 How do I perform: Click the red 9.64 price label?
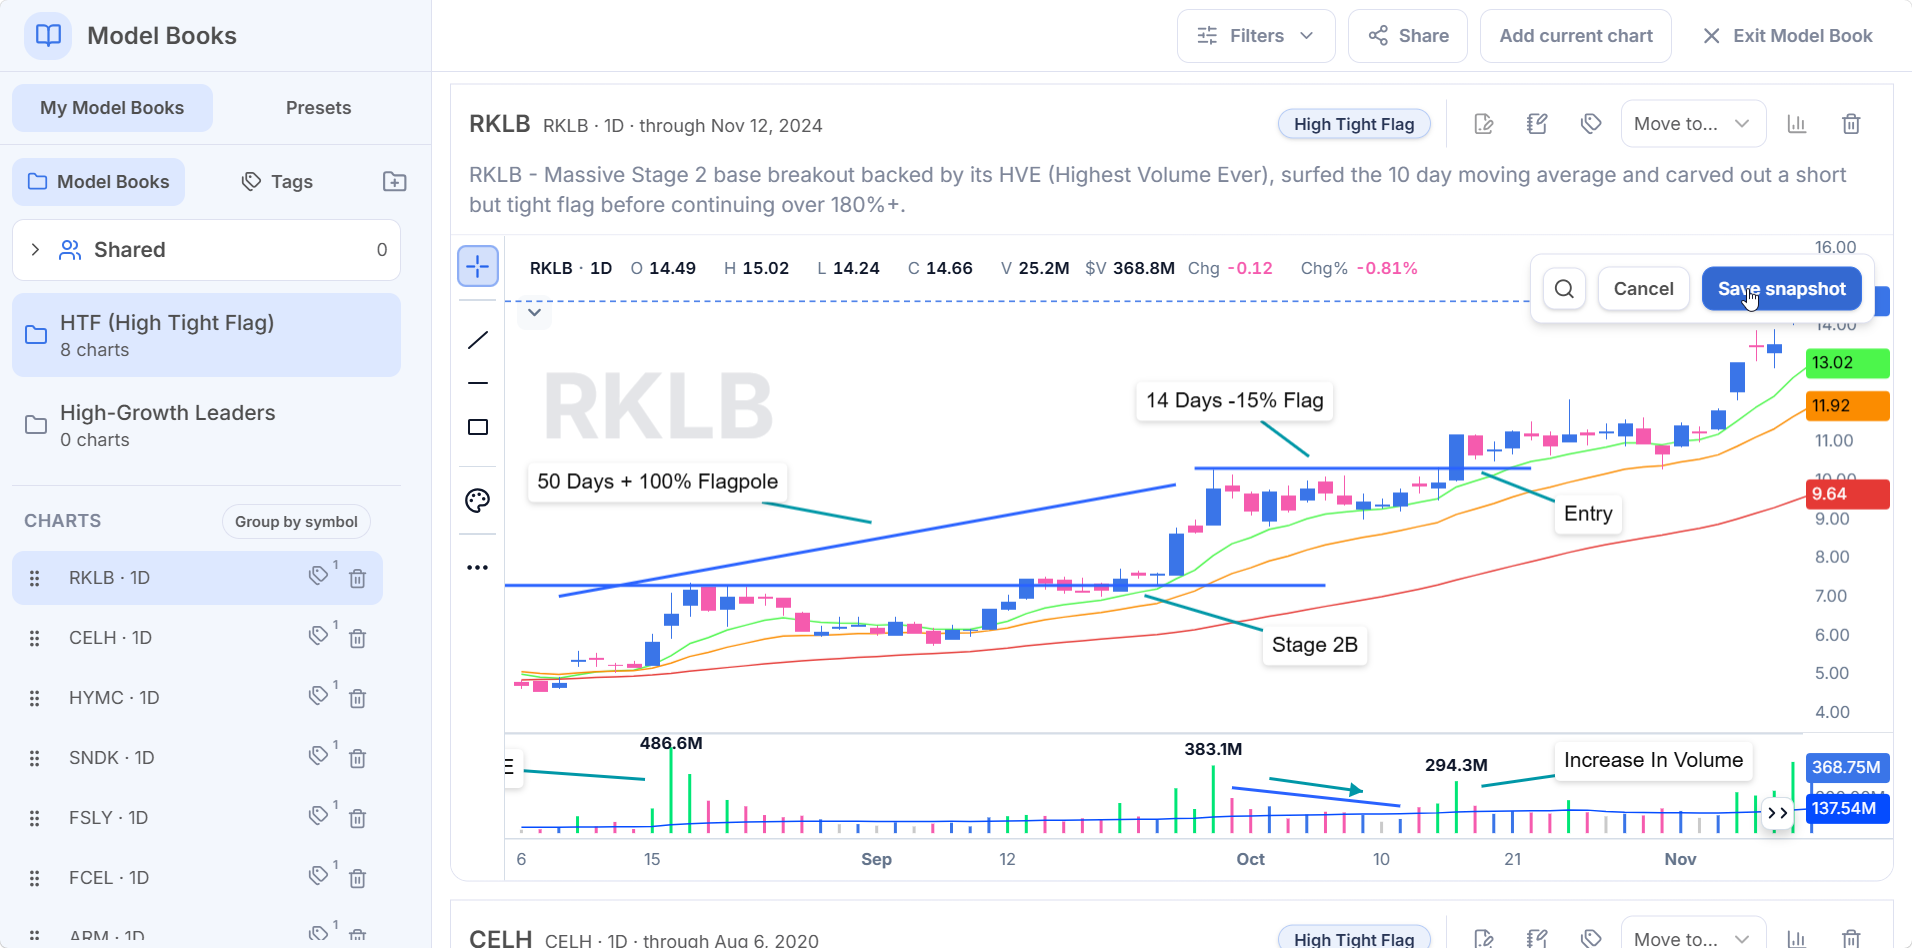[x=1848, y=494]
